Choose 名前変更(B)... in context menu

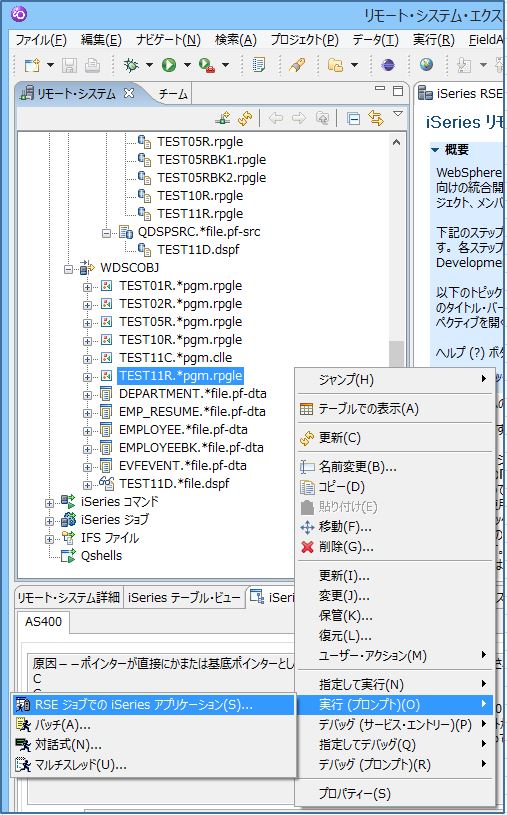point(395,467)
